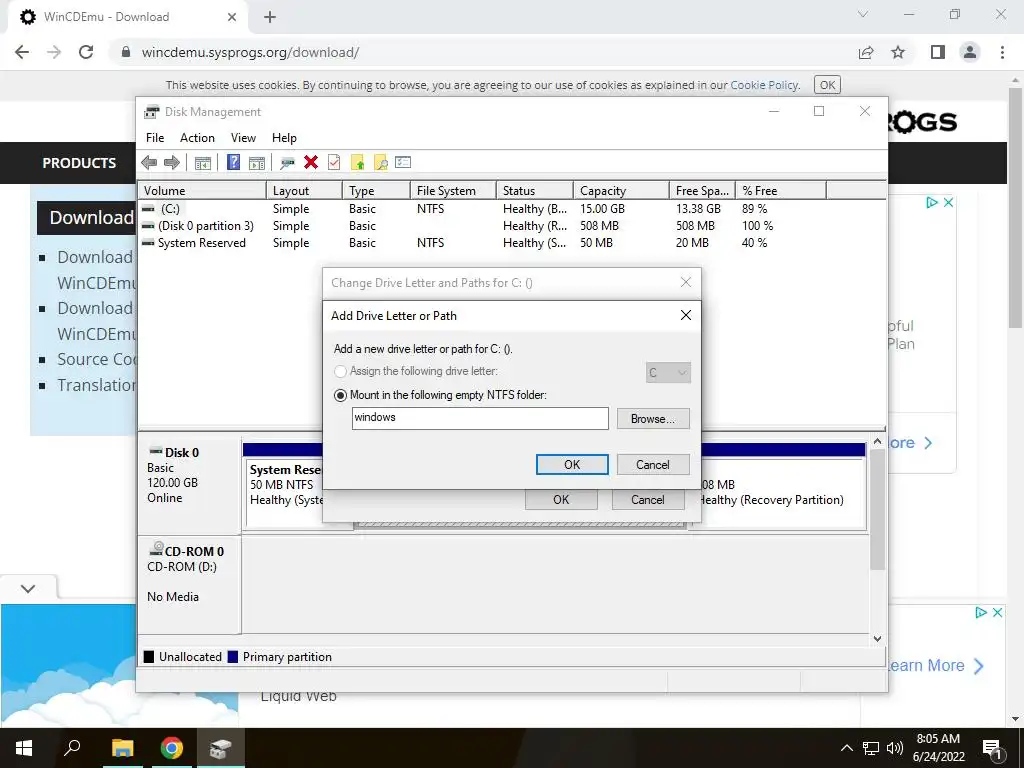Click the Forward arrow in Disk Management toolbar

[172, 163]
